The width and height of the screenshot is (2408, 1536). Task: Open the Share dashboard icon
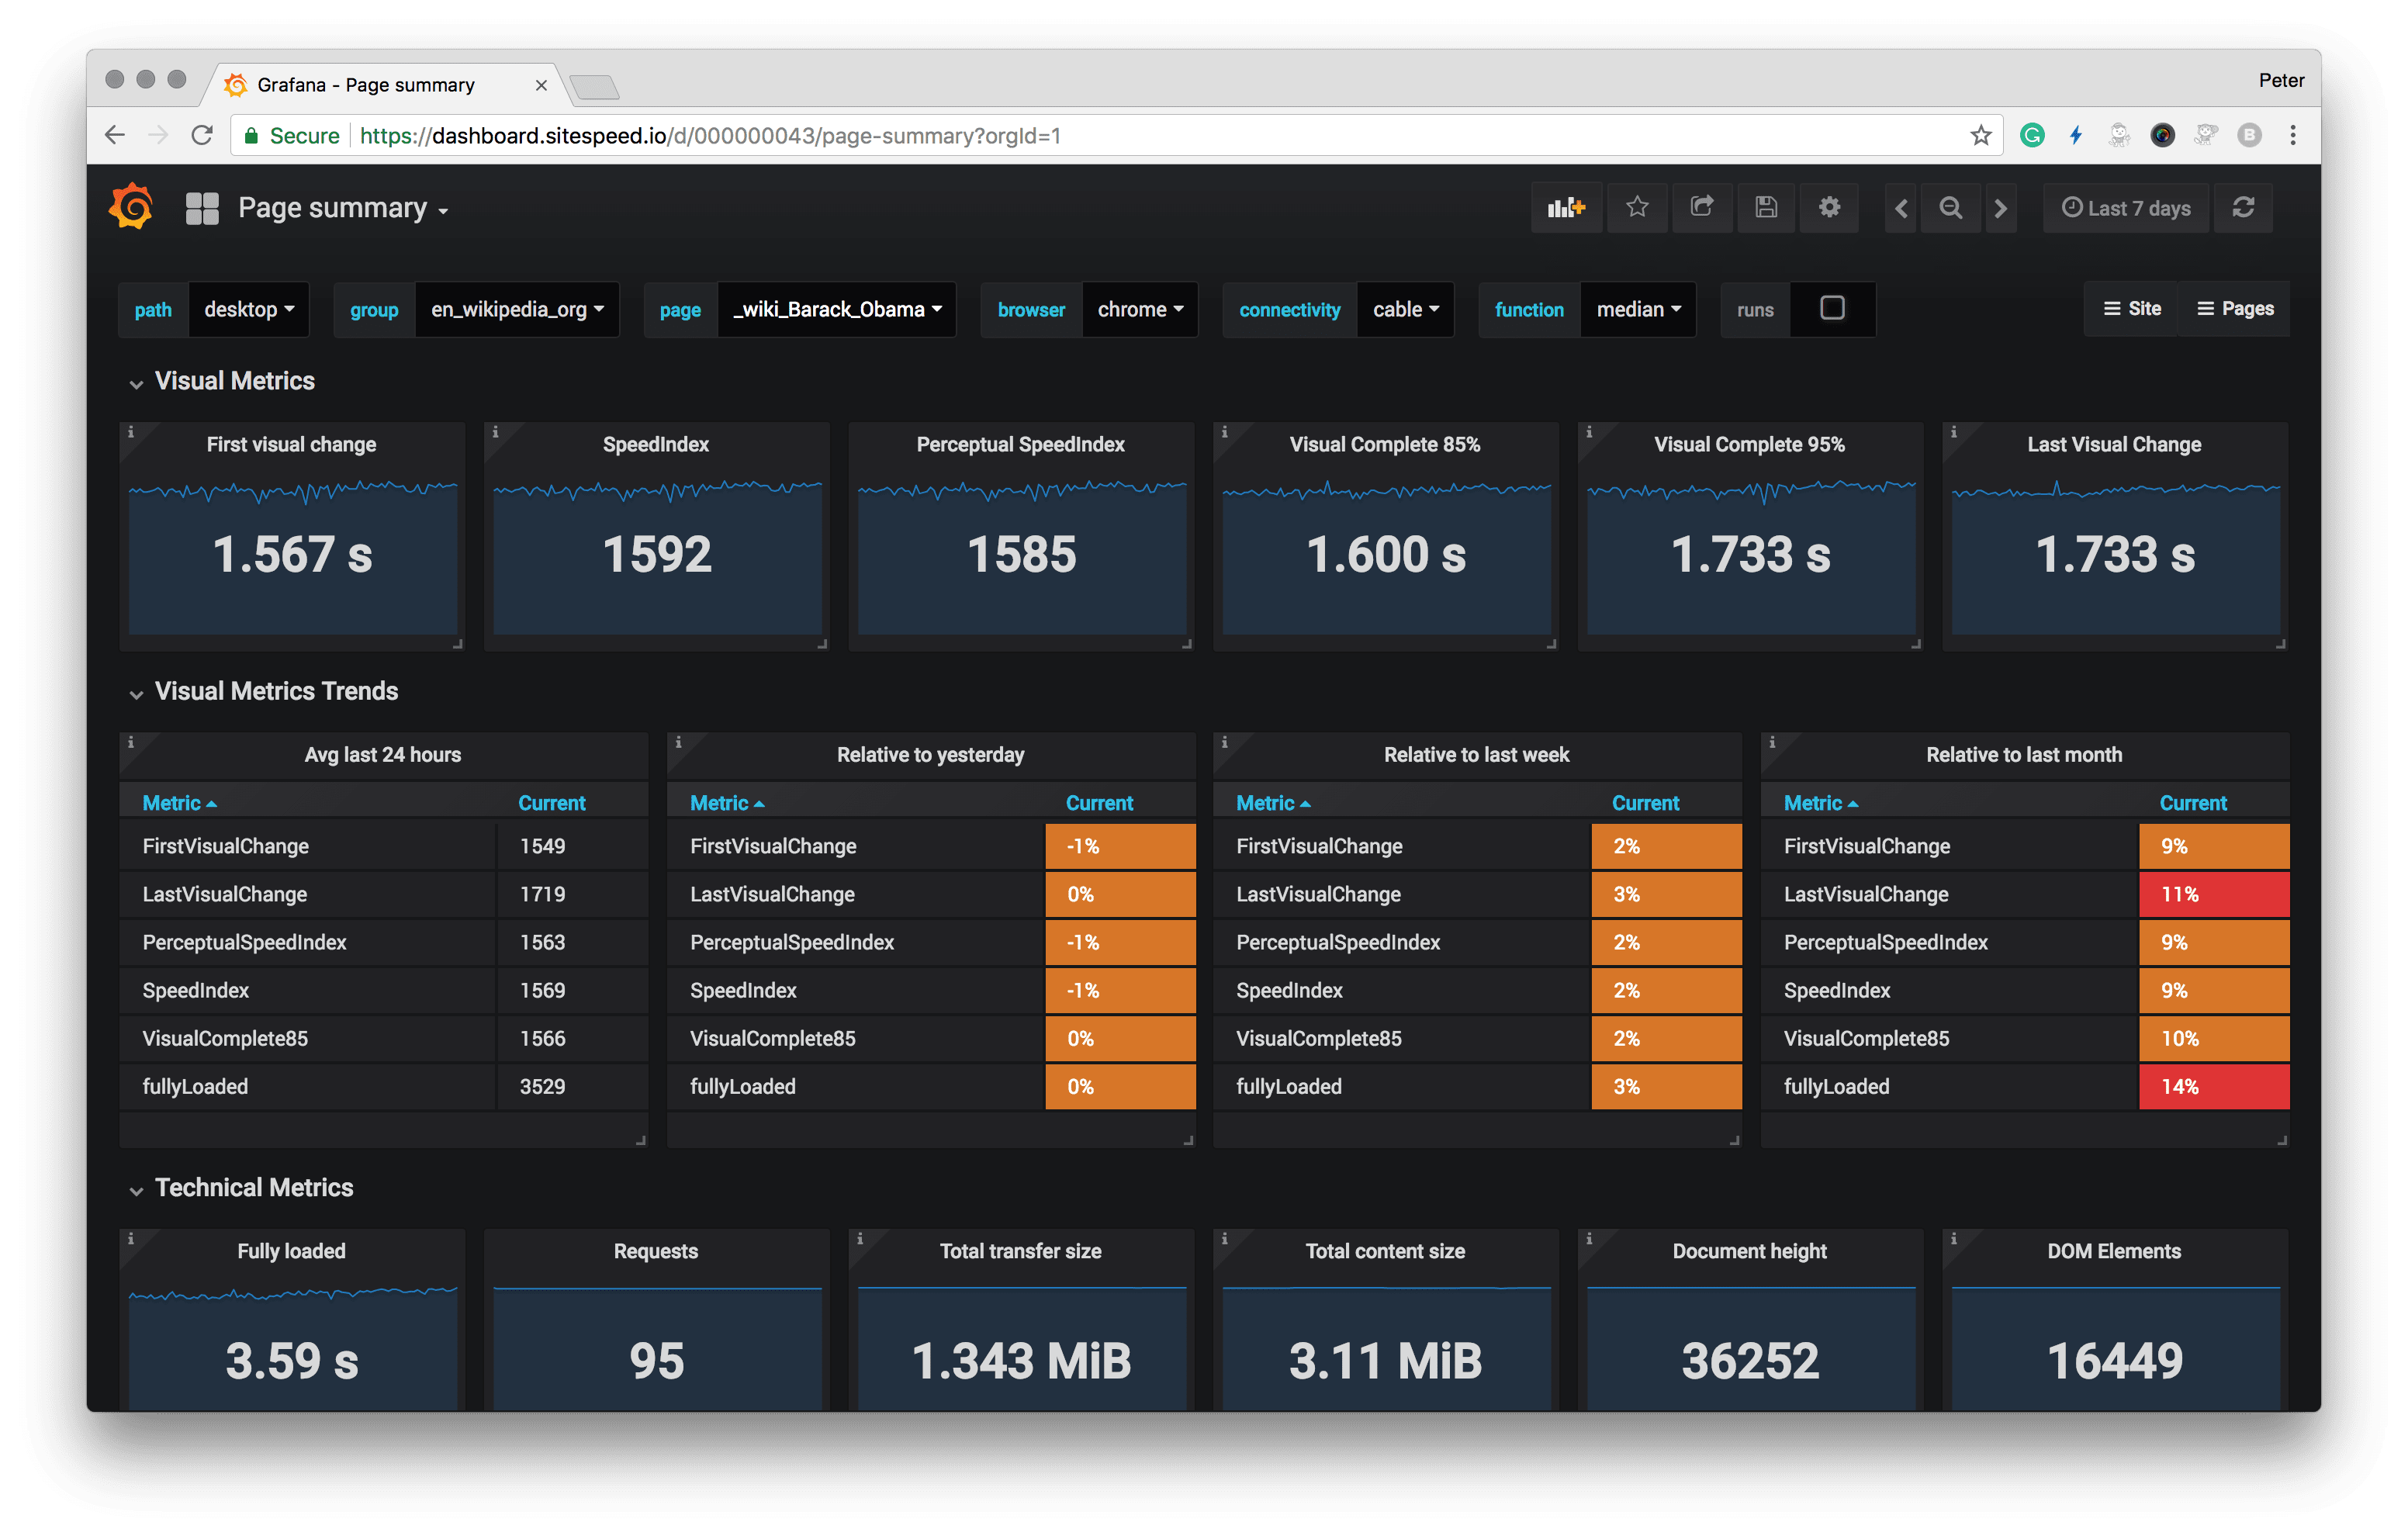coord(1701,208)
